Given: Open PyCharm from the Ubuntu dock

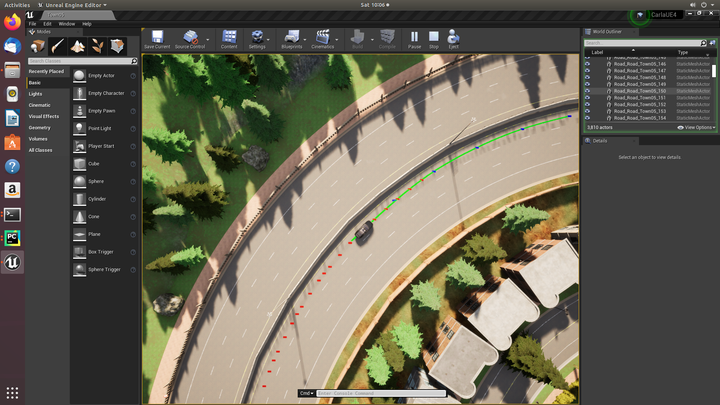Looking at the screenshot, I should (12, 238).
